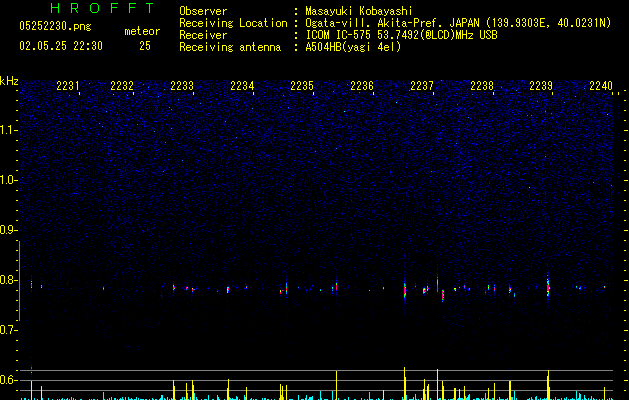
Task: Click the Observer label
Action: click(x=203, y=11)
